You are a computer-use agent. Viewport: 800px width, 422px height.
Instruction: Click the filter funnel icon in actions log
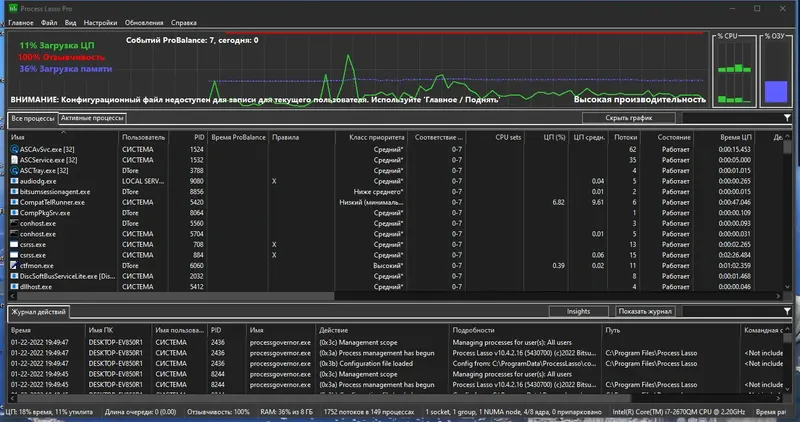788,312
